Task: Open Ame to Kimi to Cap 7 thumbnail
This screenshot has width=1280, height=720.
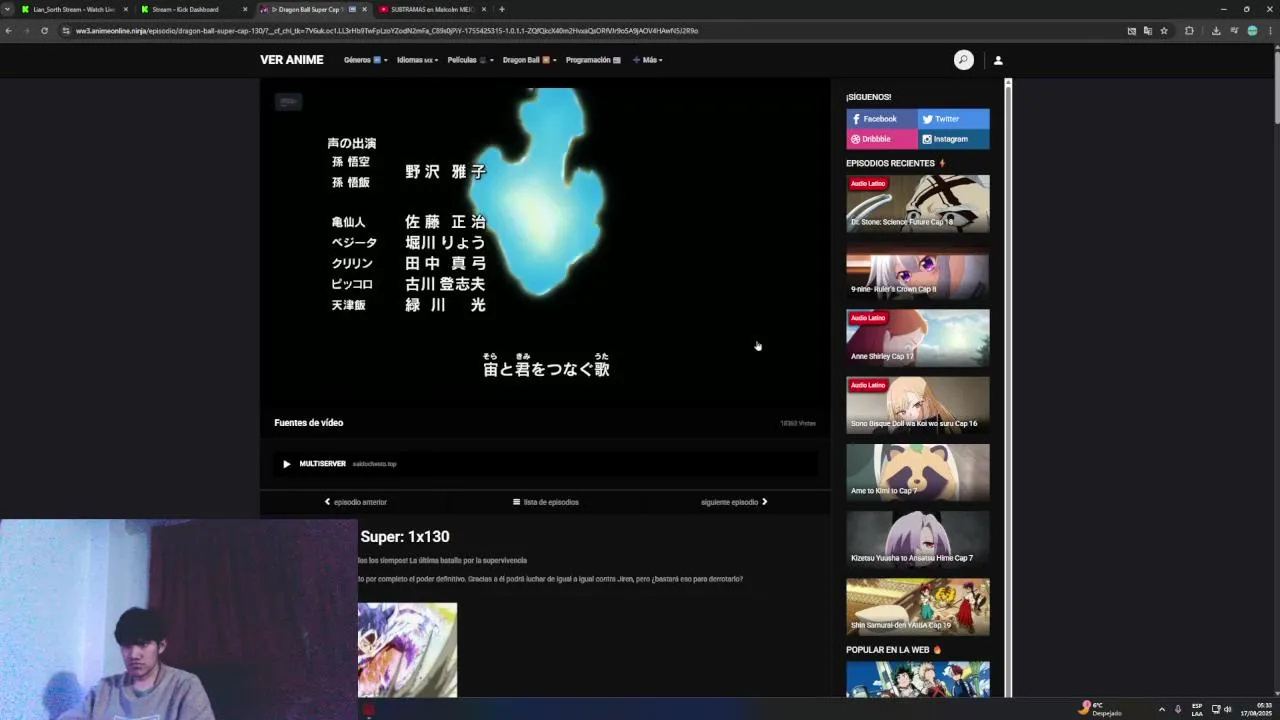Action: click(918, 472)
